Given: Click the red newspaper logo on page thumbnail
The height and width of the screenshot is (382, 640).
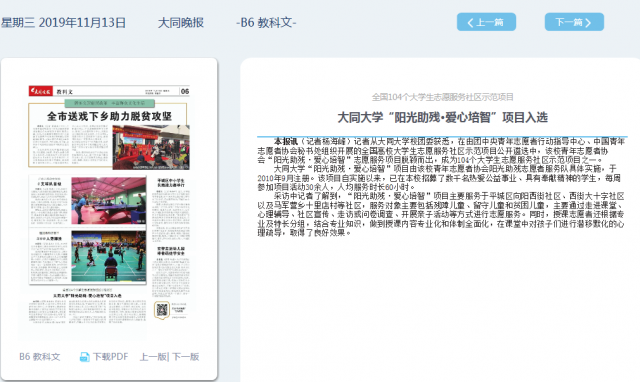Looking at the screenshot, I should (x=40, y=91).
